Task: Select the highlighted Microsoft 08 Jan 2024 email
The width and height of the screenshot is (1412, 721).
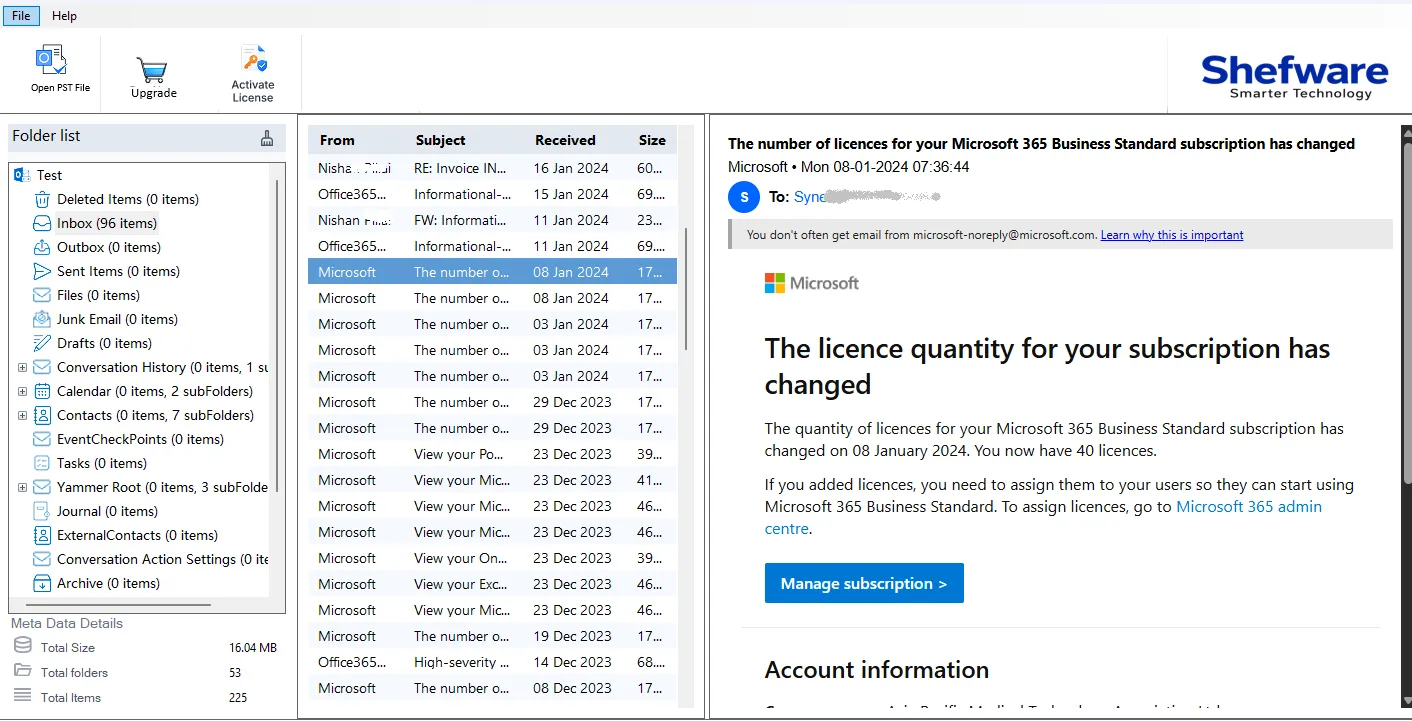Action: point(492,272)
